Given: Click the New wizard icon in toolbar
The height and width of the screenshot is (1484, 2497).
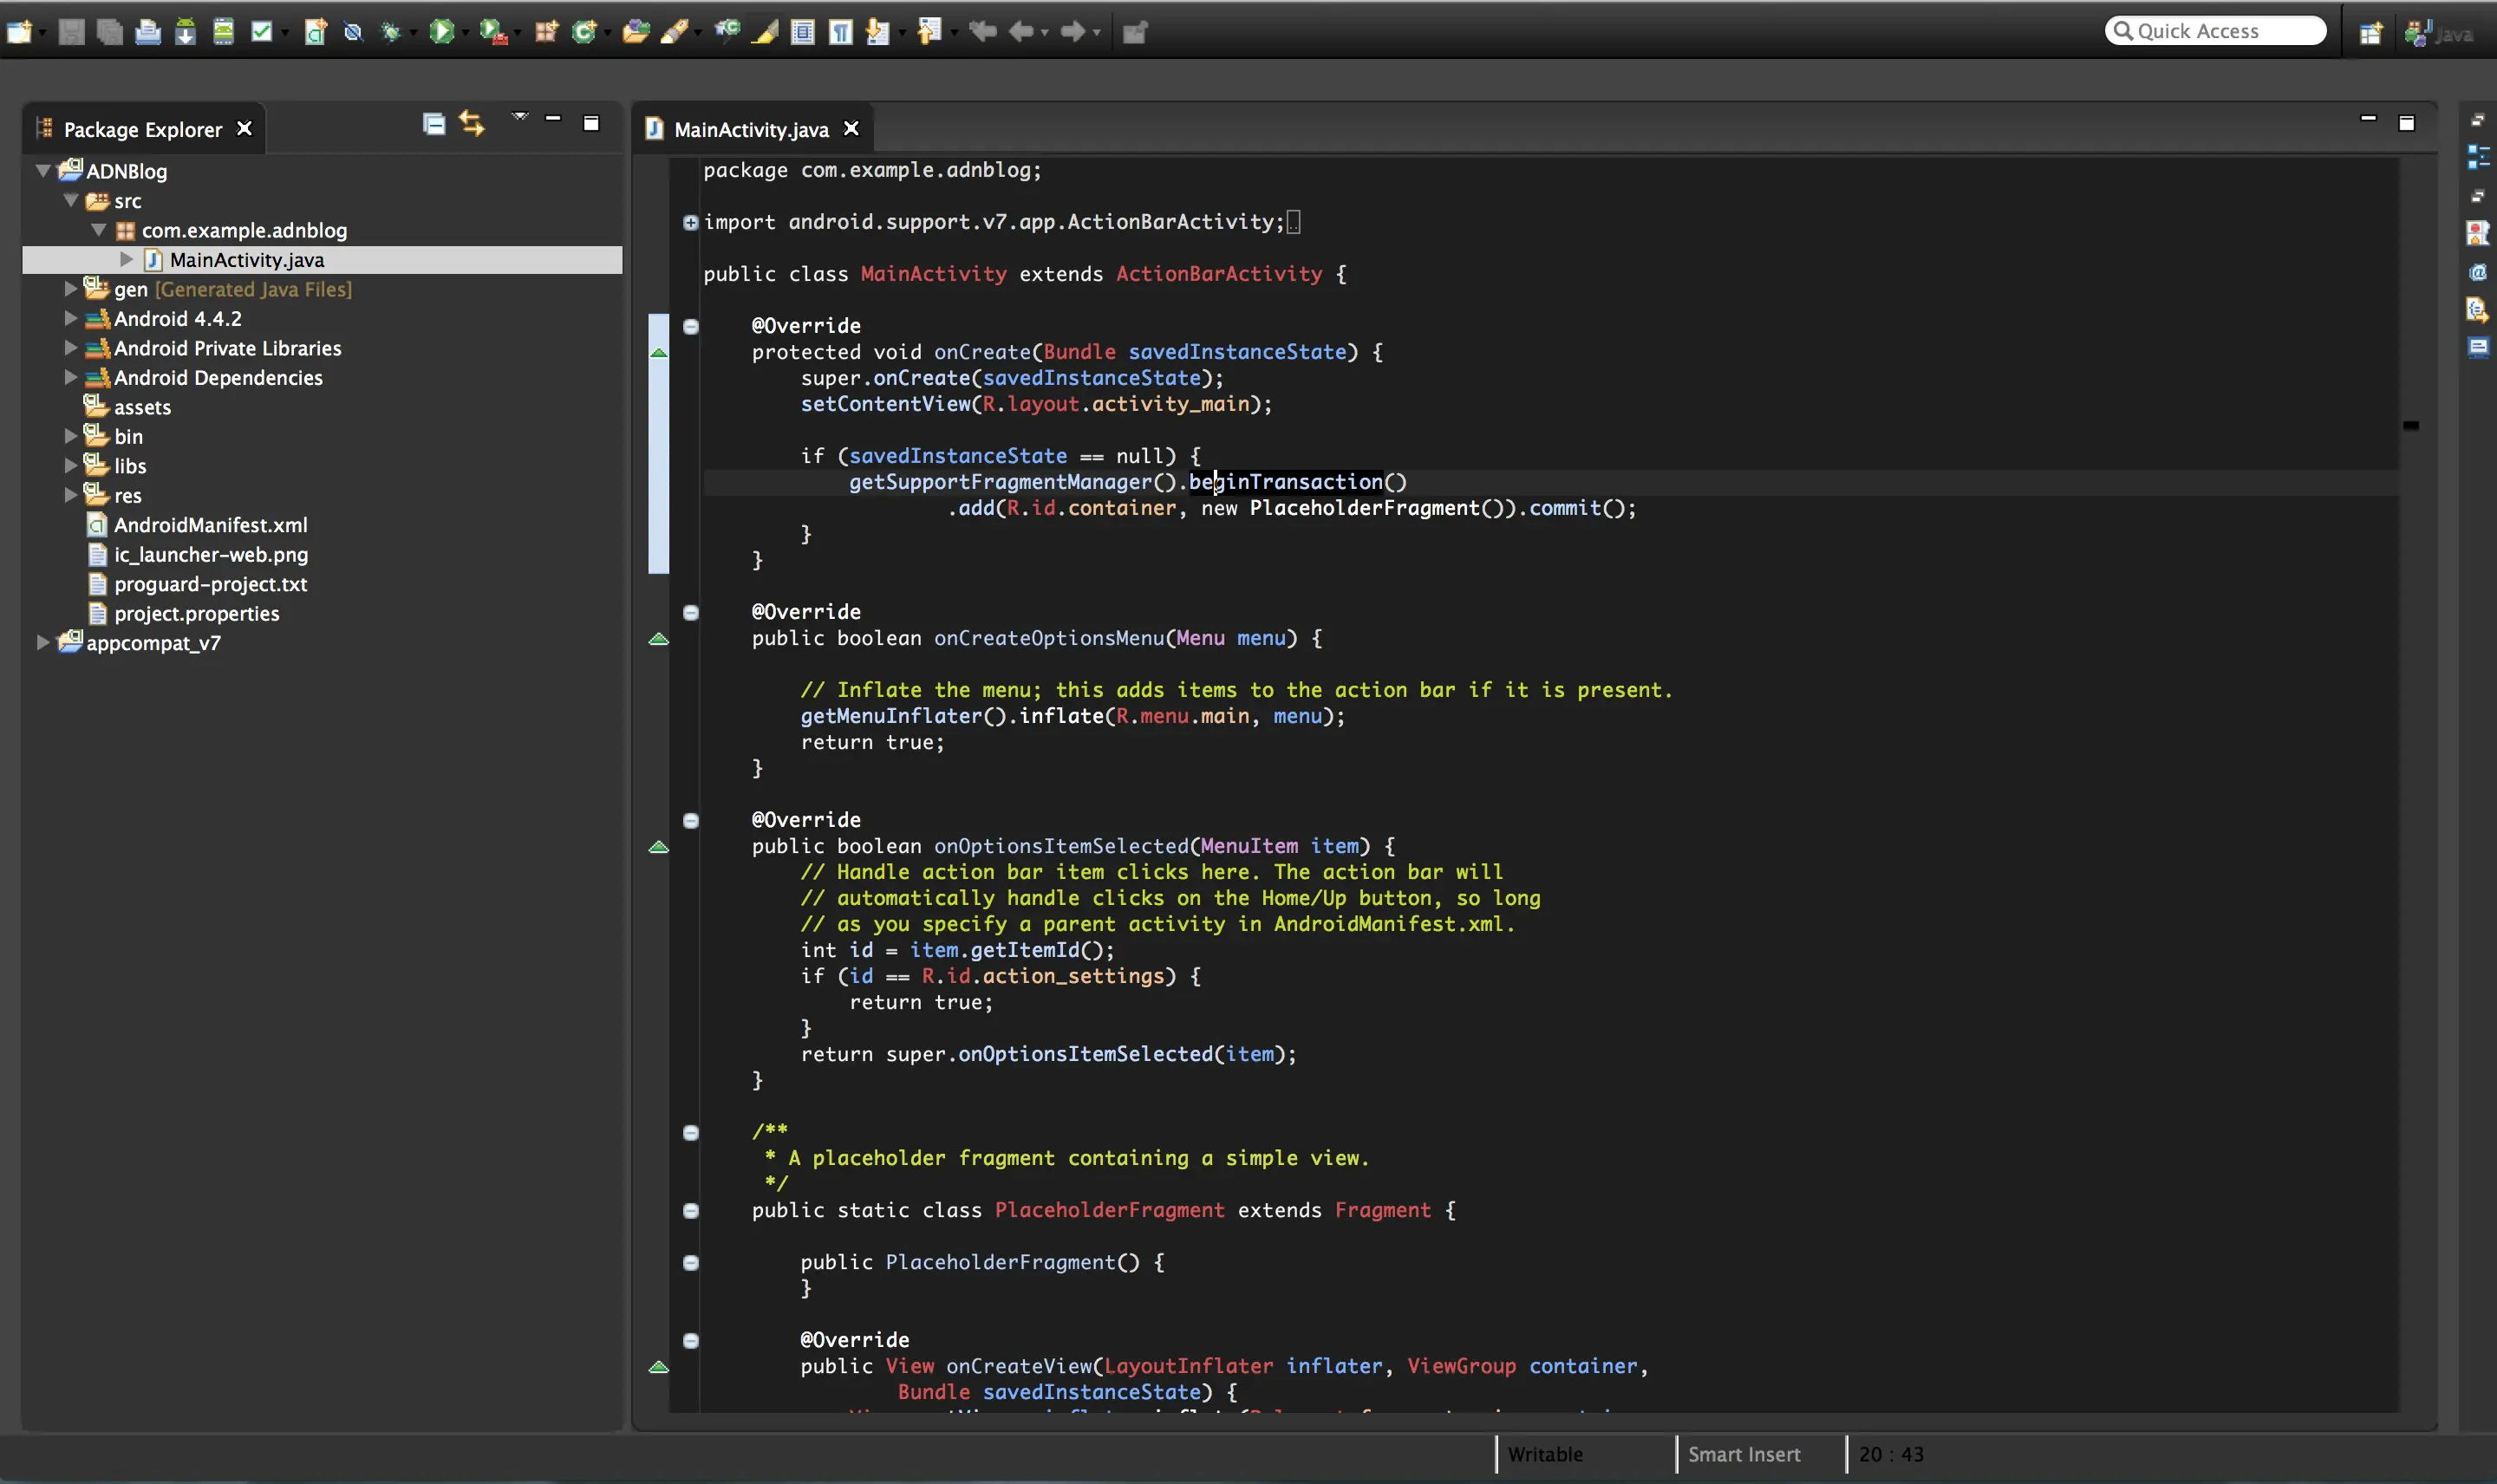Looking at the screenshot, I should tap(19, 32).
